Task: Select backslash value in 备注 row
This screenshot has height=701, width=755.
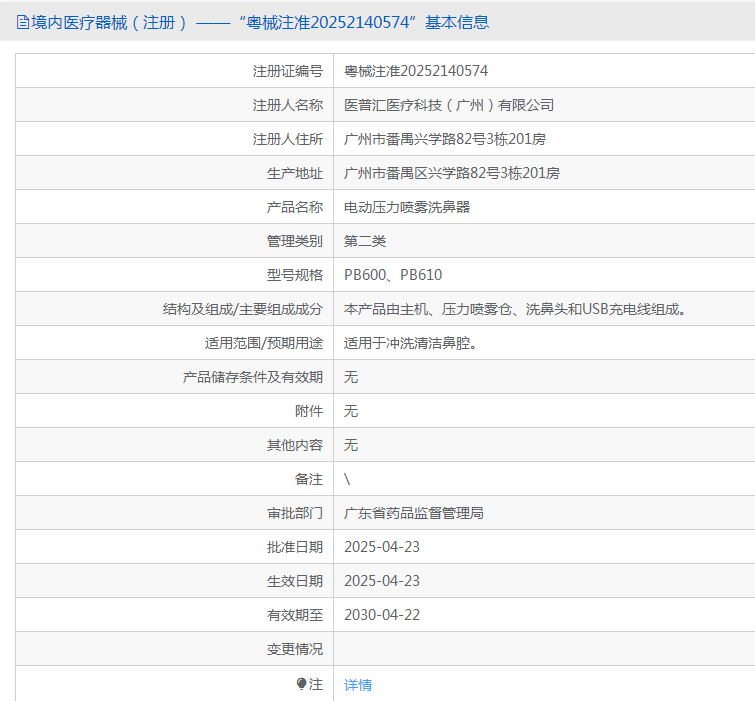Action: pos(347,479)
